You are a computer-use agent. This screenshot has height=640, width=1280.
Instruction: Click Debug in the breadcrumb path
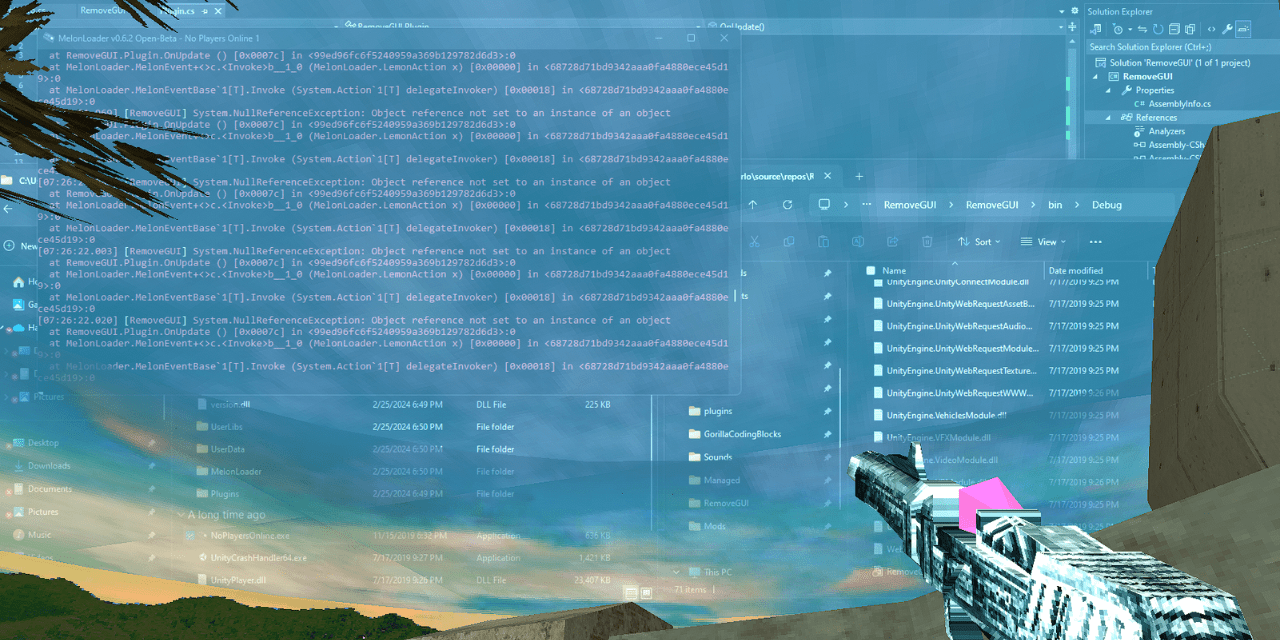click(x=1106, y=205)
